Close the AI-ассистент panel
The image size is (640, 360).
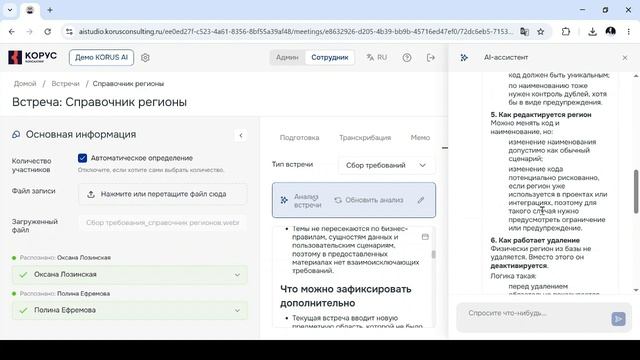coord(624,58)
